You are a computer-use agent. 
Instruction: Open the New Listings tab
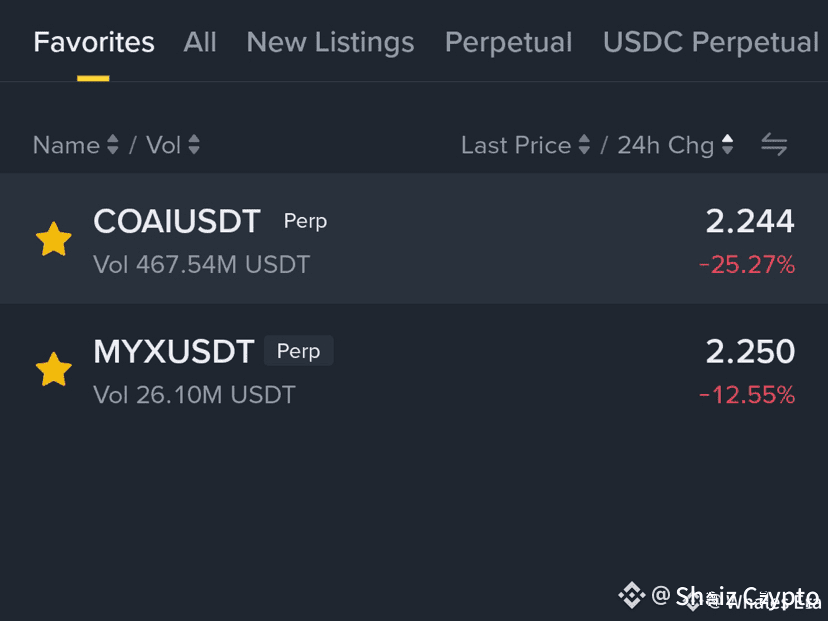(330, 42)
